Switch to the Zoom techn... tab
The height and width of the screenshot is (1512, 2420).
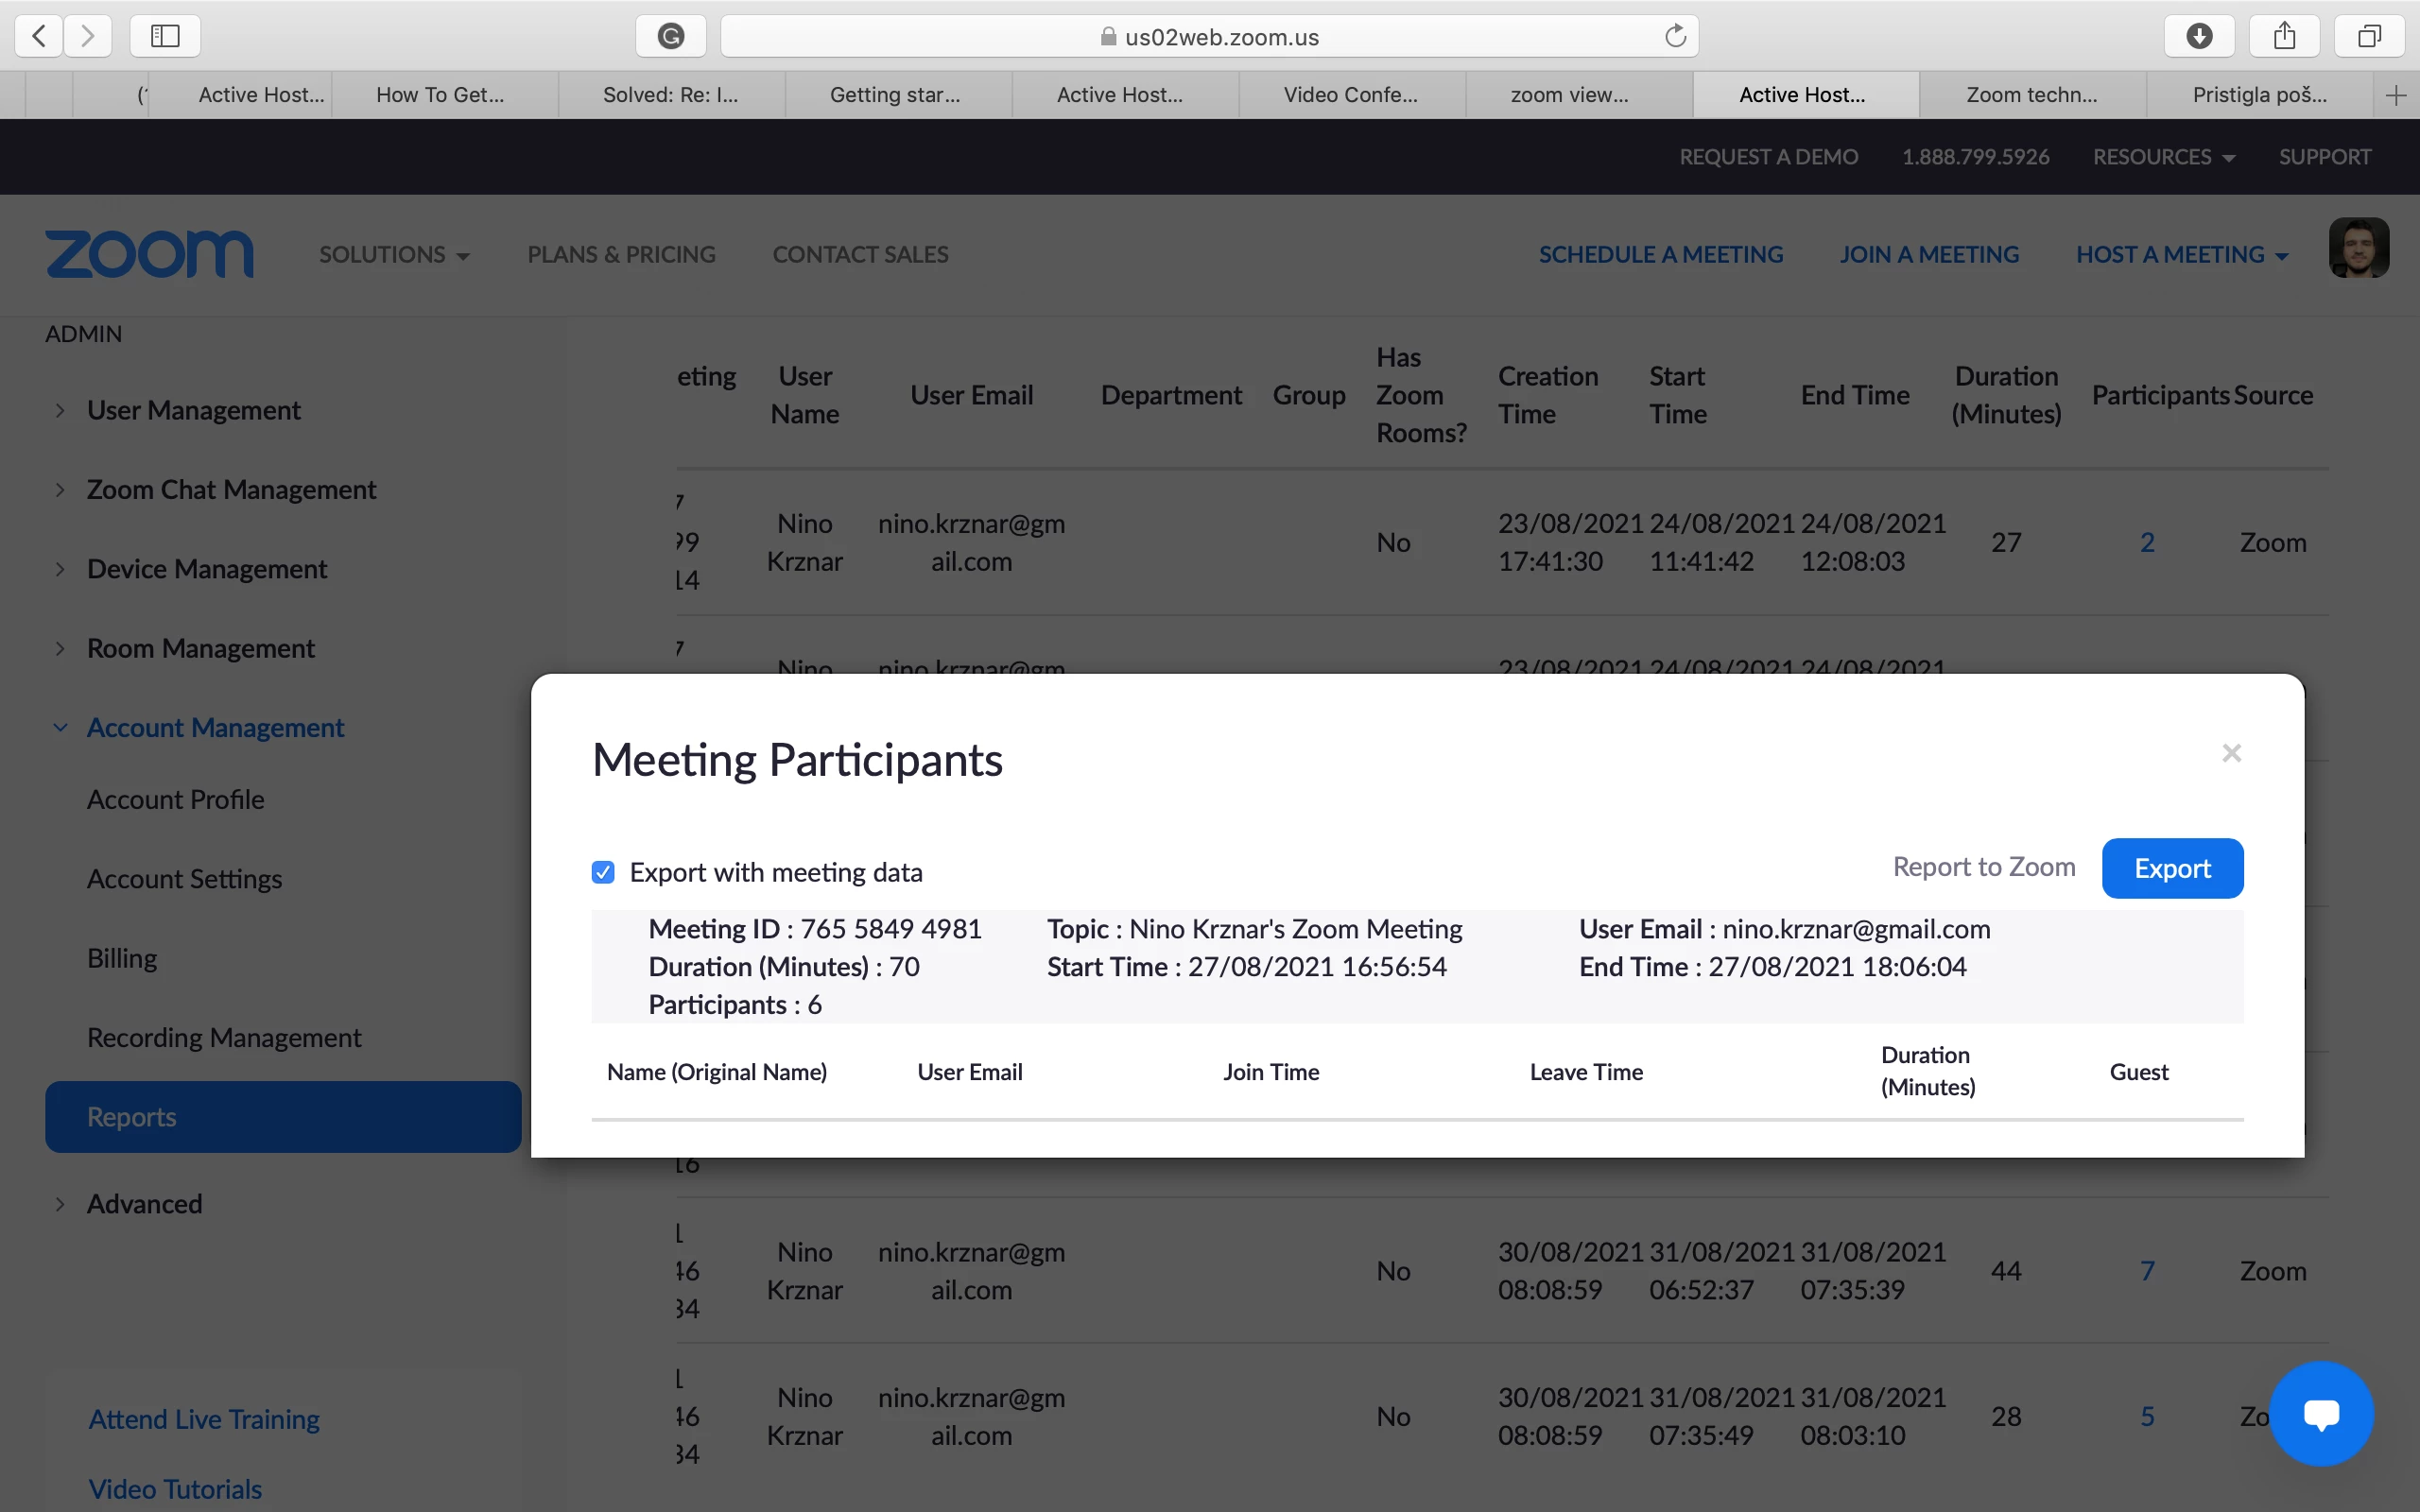[2031, 95]
